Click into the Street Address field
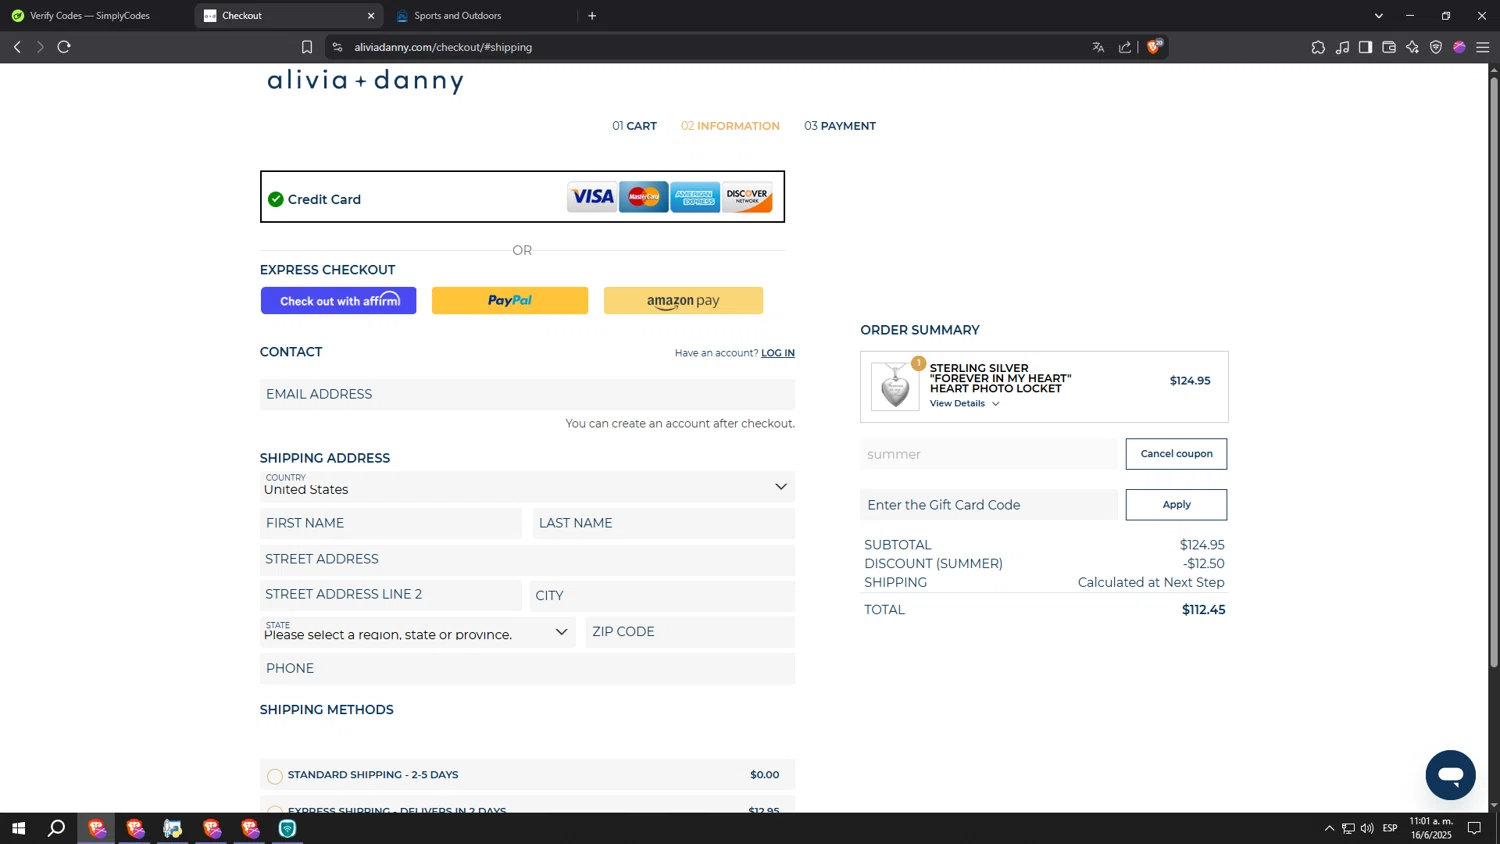This screenshot has width=1500, height=844. click(x=527, y=559)
